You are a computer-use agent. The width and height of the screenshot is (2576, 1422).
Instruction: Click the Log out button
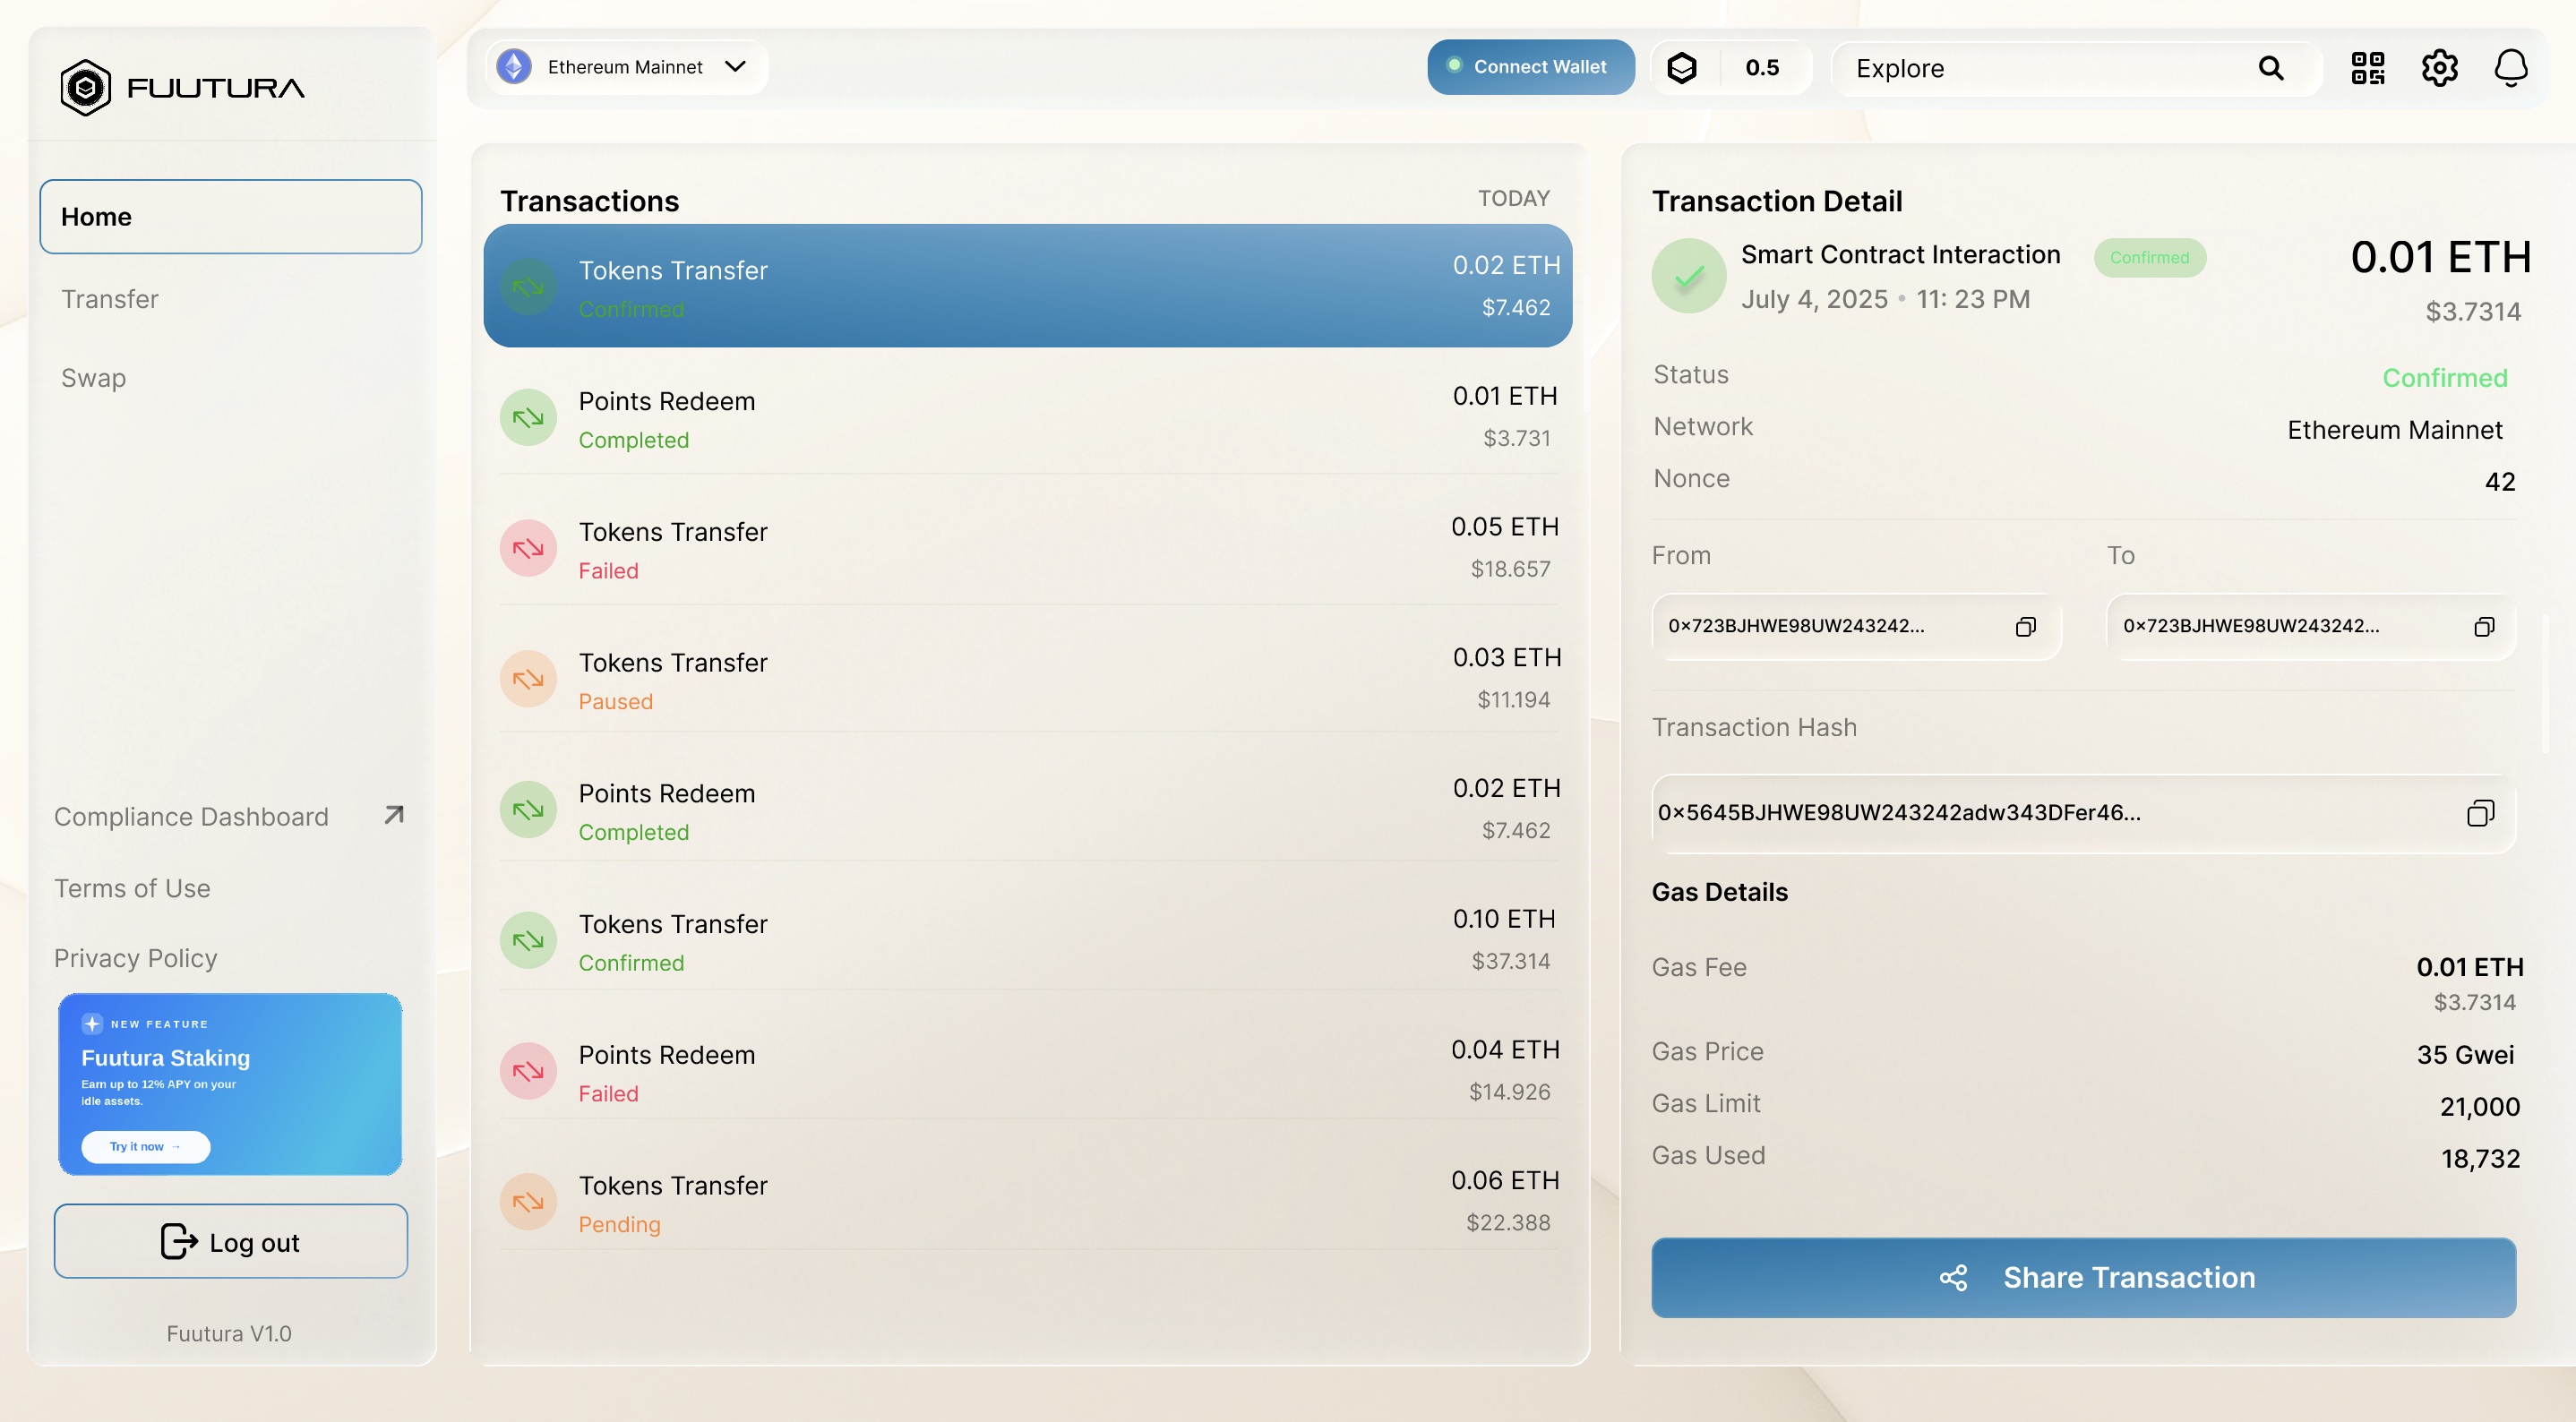pos(231,1242)
